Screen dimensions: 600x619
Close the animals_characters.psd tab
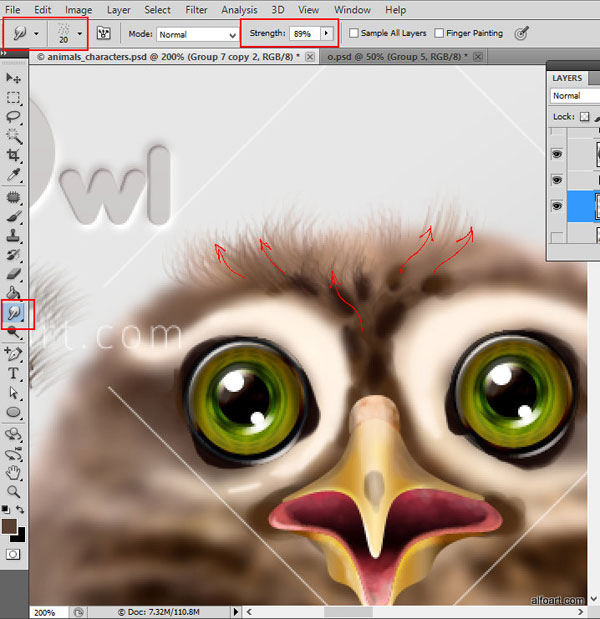310,57
